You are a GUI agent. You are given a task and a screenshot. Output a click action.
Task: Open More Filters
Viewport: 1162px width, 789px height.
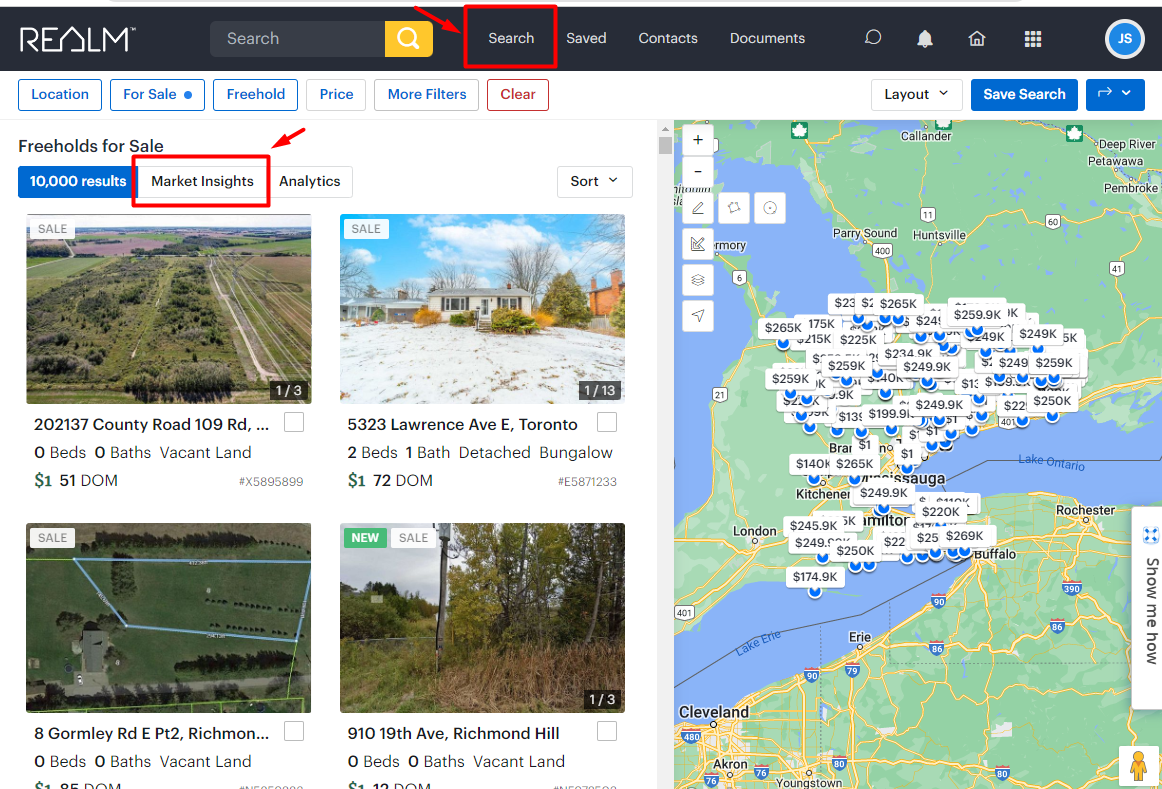coord(427,95)
